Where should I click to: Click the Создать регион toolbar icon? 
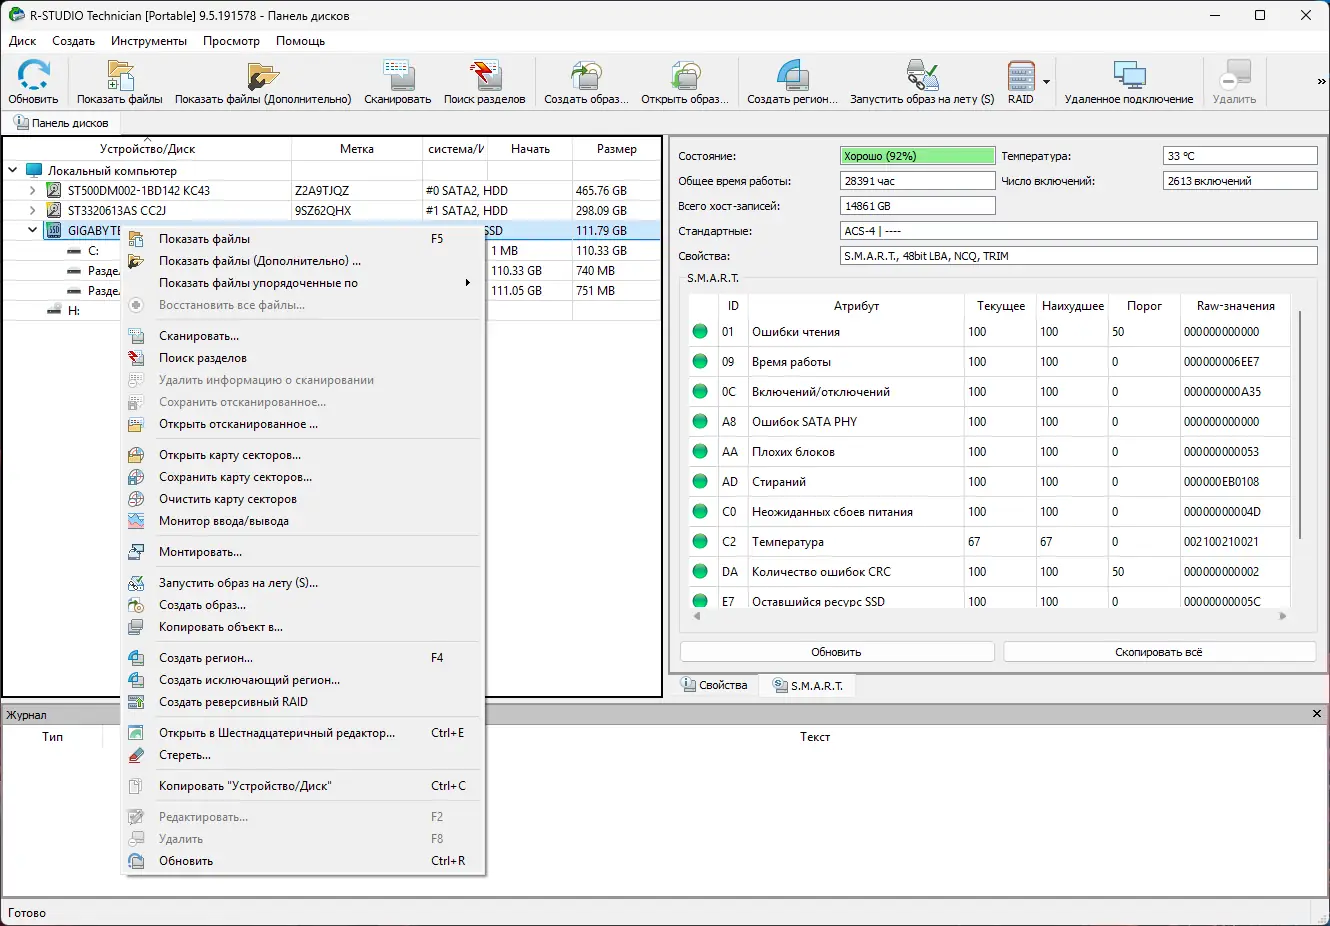coord(792,81)
